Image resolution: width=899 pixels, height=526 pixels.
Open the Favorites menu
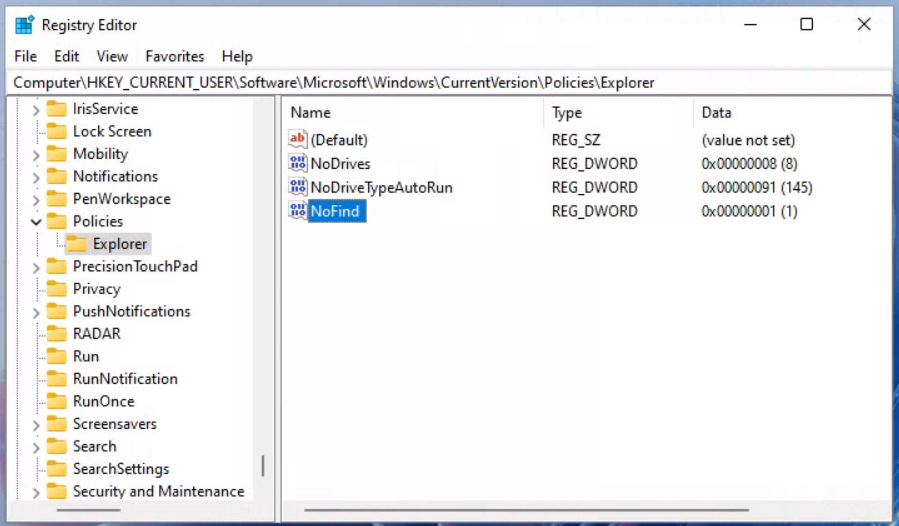(174, 57)
